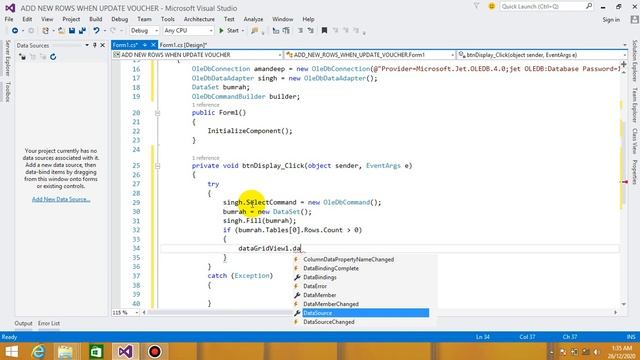Click the Sign in link

(611, 20)
